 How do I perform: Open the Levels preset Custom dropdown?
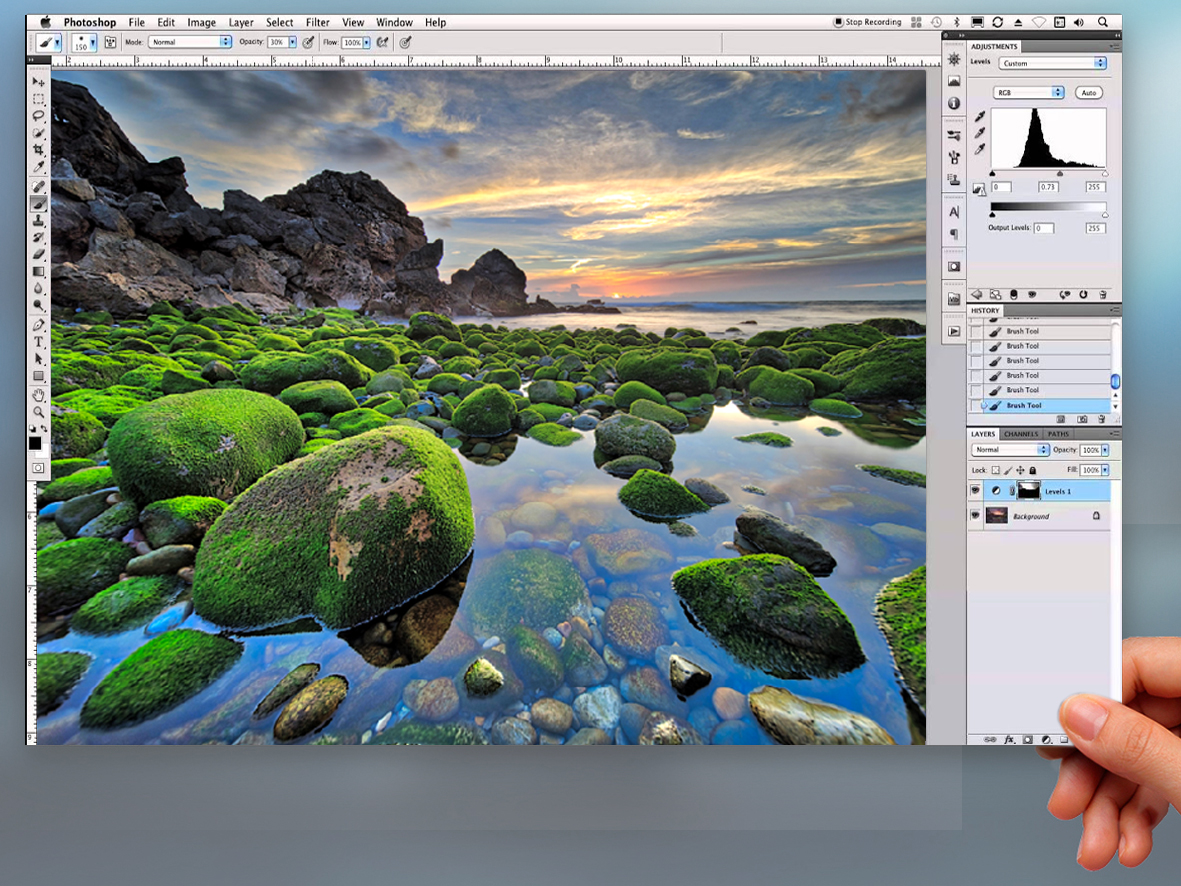[1052, 63]
